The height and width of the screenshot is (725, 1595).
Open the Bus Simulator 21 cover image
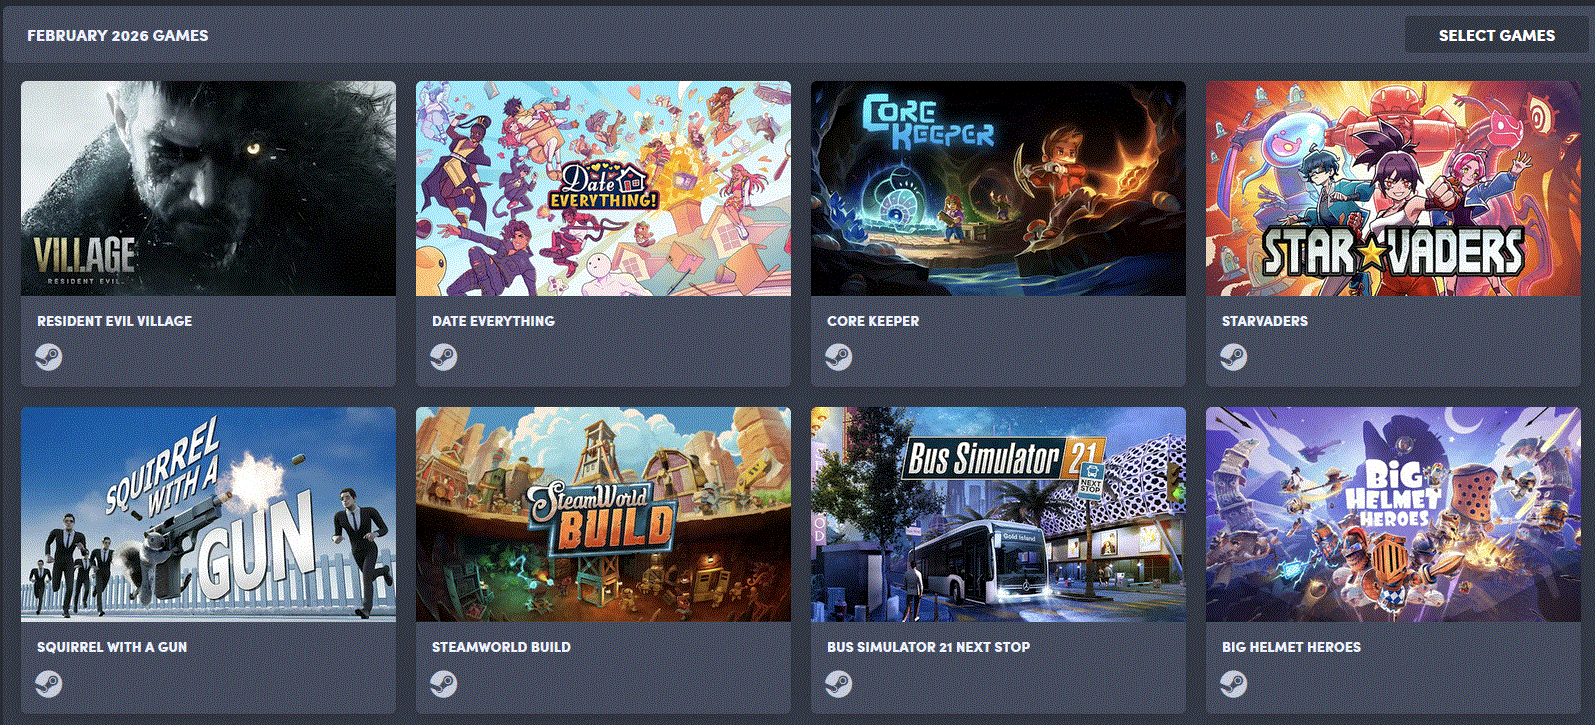(998, 514)
